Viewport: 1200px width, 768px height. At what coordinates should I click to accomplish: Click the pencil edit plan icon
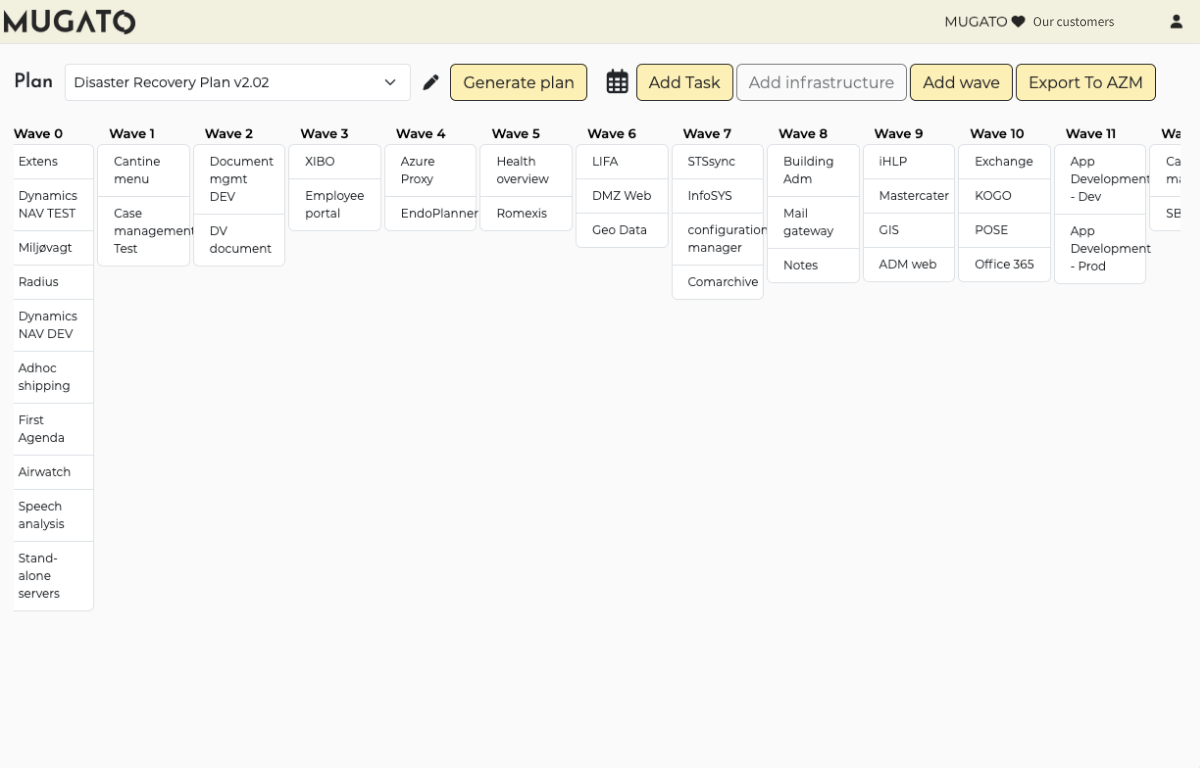[x=431, y=83]
